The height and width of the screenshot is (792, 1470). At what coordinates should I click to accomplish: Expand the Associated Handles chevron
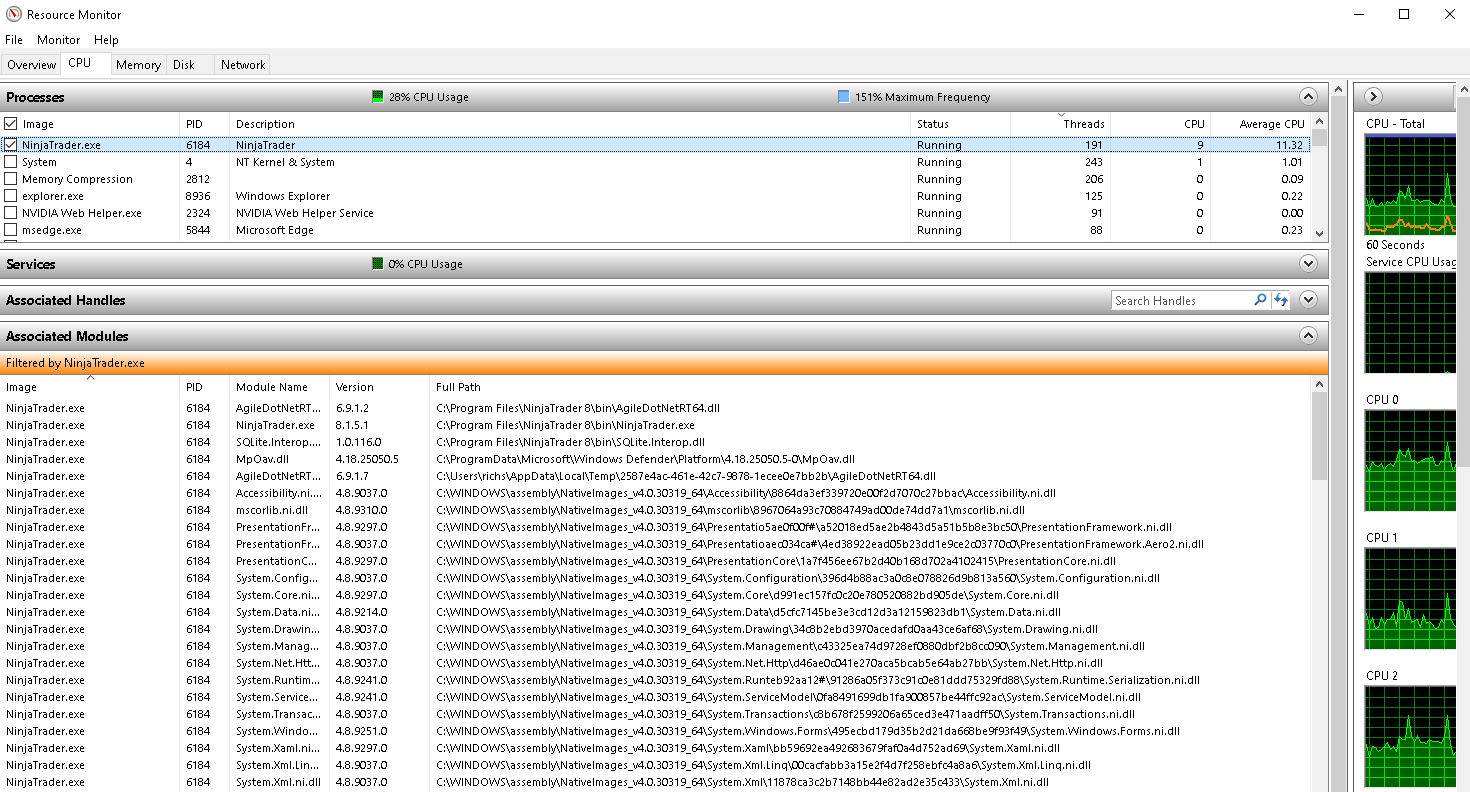(1308, 300)
